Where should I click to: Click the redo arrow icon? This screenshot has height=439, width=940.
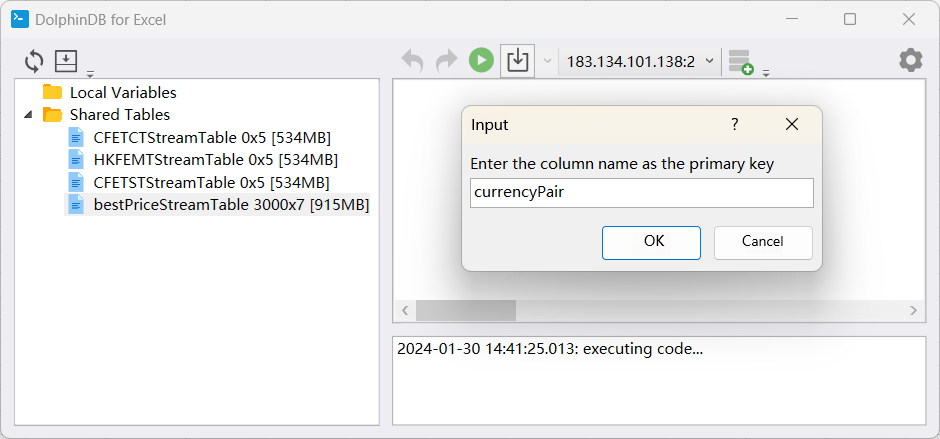446,61
